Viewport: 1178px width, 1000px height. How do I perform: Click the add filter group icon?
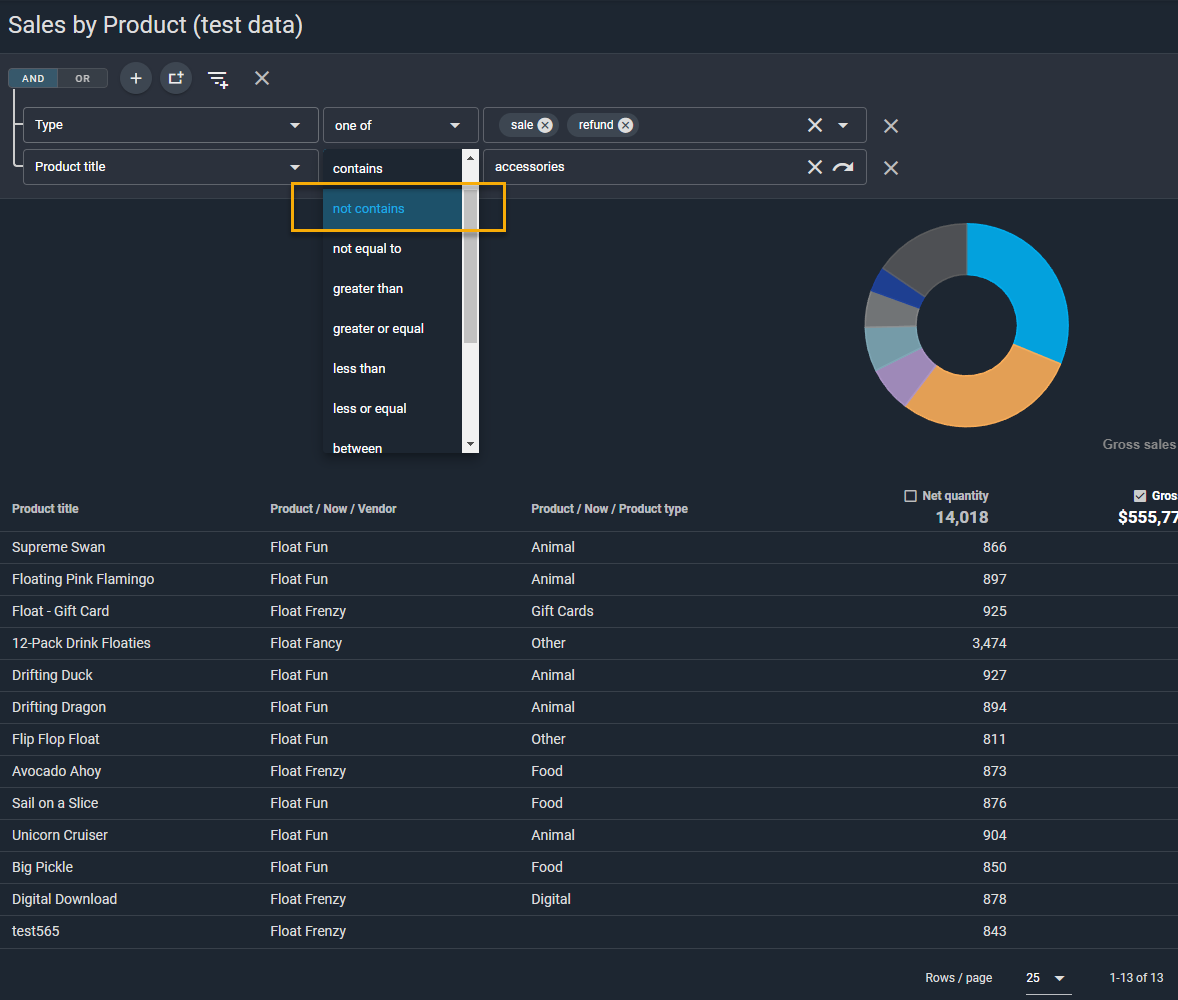pyautogui.click(x=176, y=78)
